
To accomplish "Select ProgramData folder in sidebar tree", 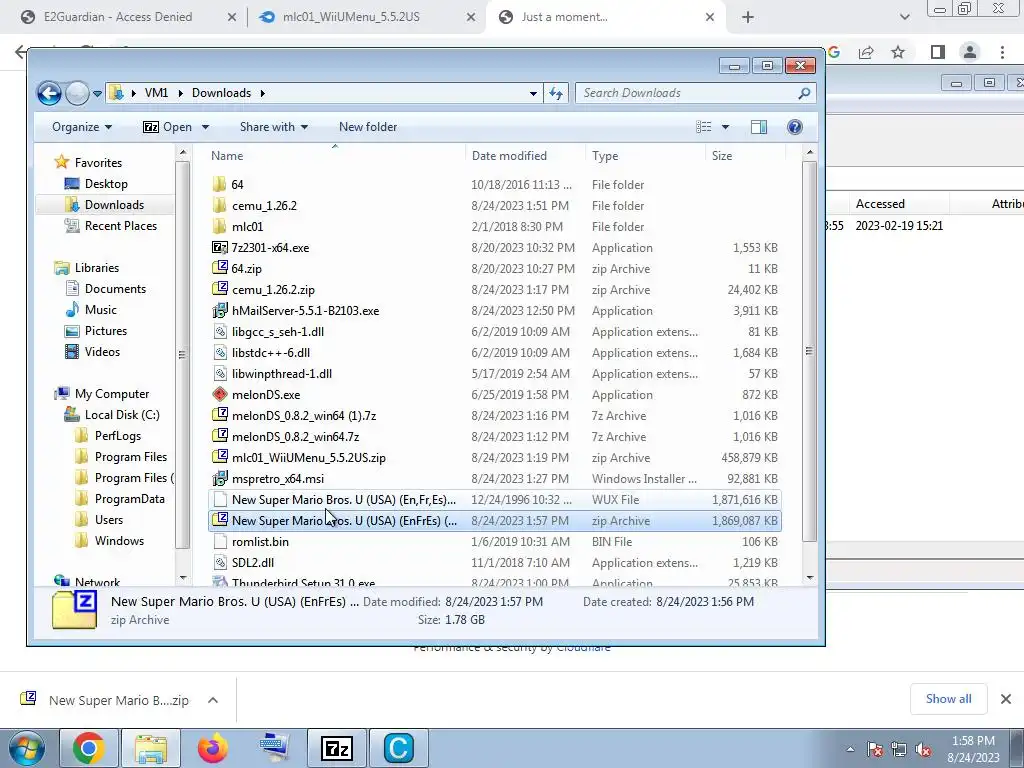I will [129, 499].
